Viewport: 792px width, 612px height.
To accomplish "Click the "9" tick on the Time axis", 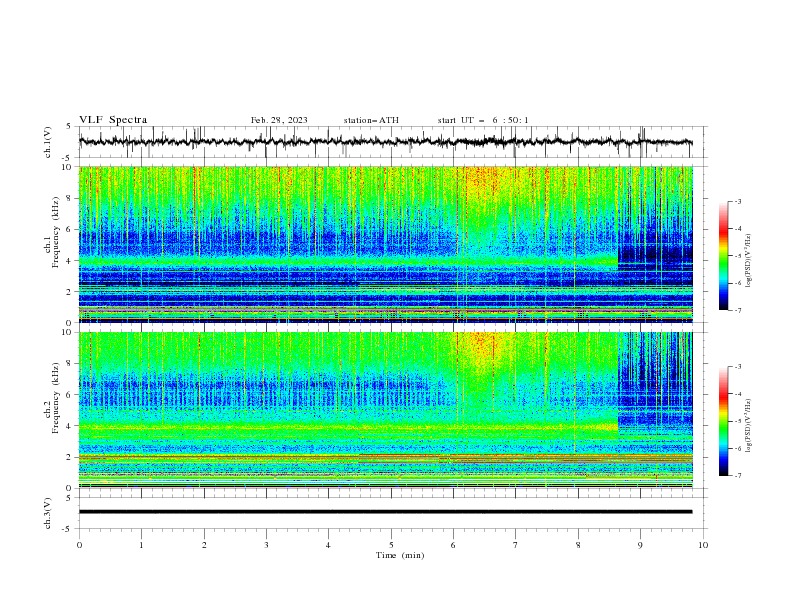I will [x=640, y=545].
